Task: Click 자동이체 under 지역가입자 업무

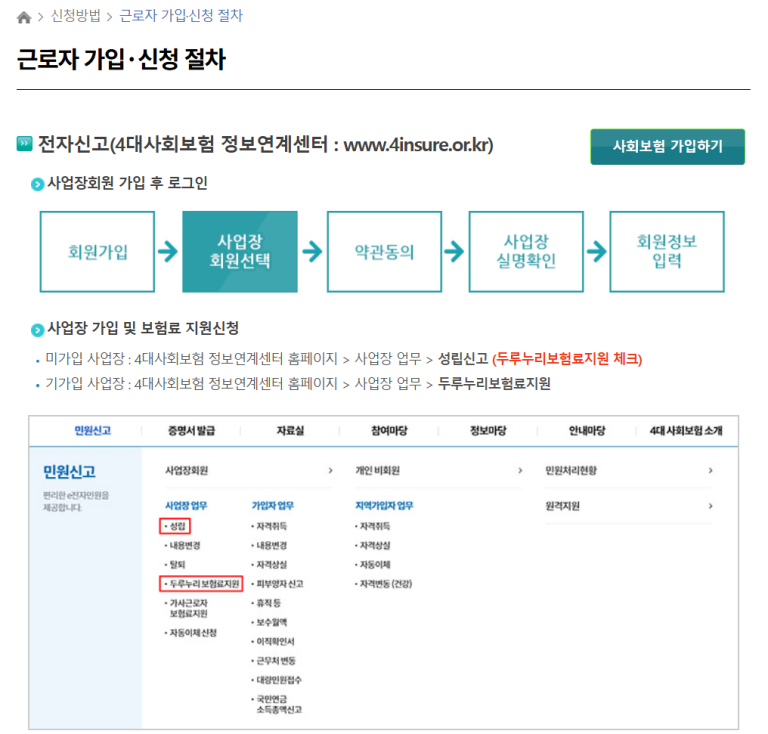Action: pyautogui.click(x=373, y=565)
